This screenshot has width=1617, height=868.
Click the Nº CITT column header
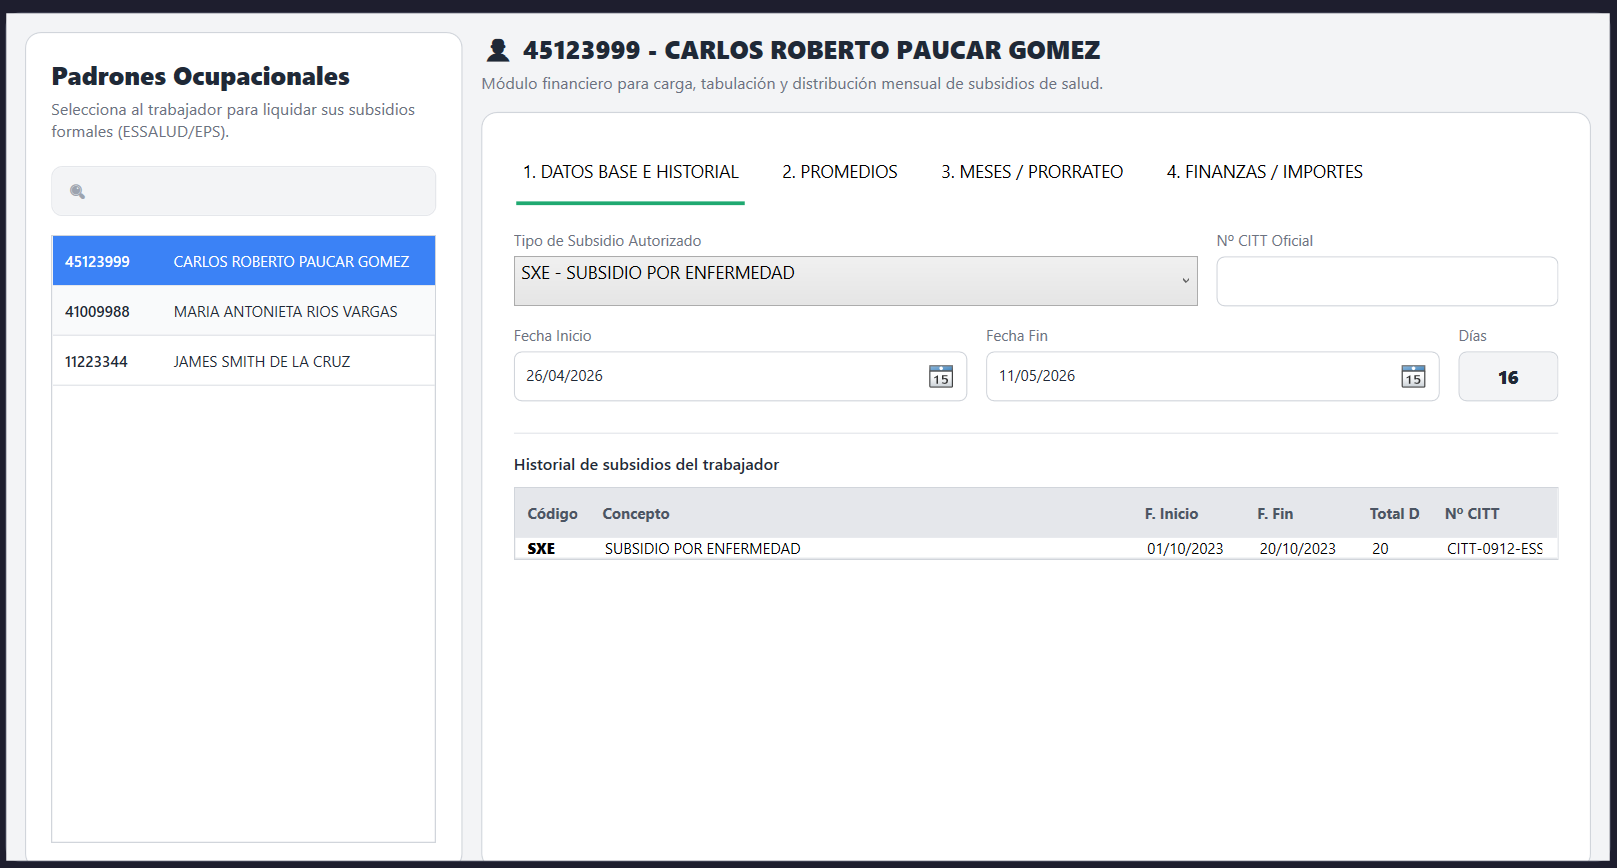click(1472, 514)
